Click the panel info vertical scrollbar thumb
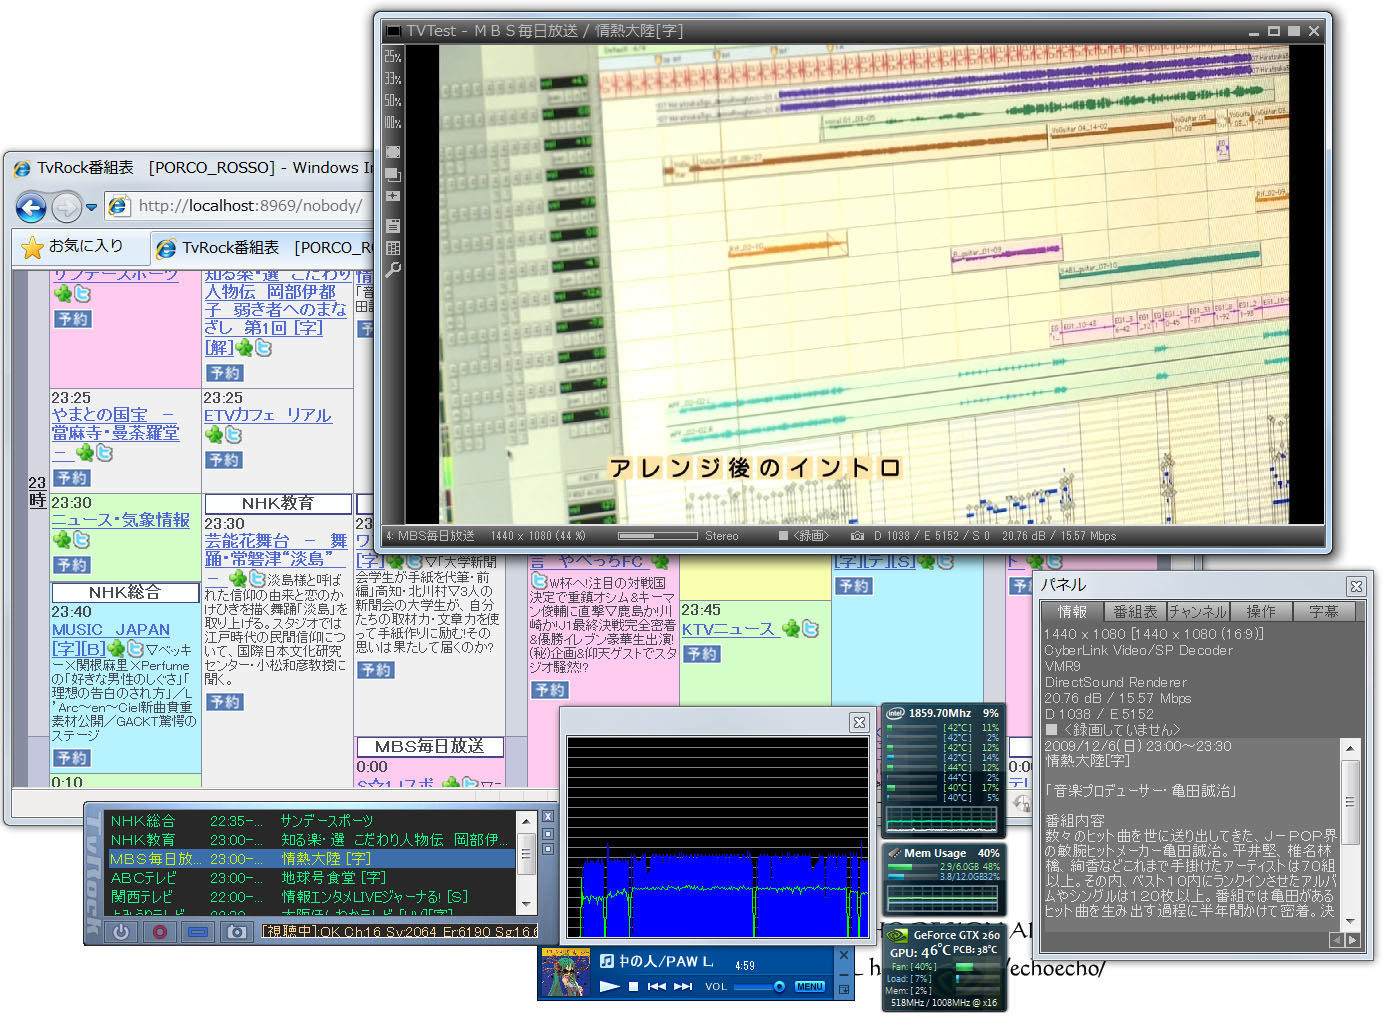 tap(1351, 803)
